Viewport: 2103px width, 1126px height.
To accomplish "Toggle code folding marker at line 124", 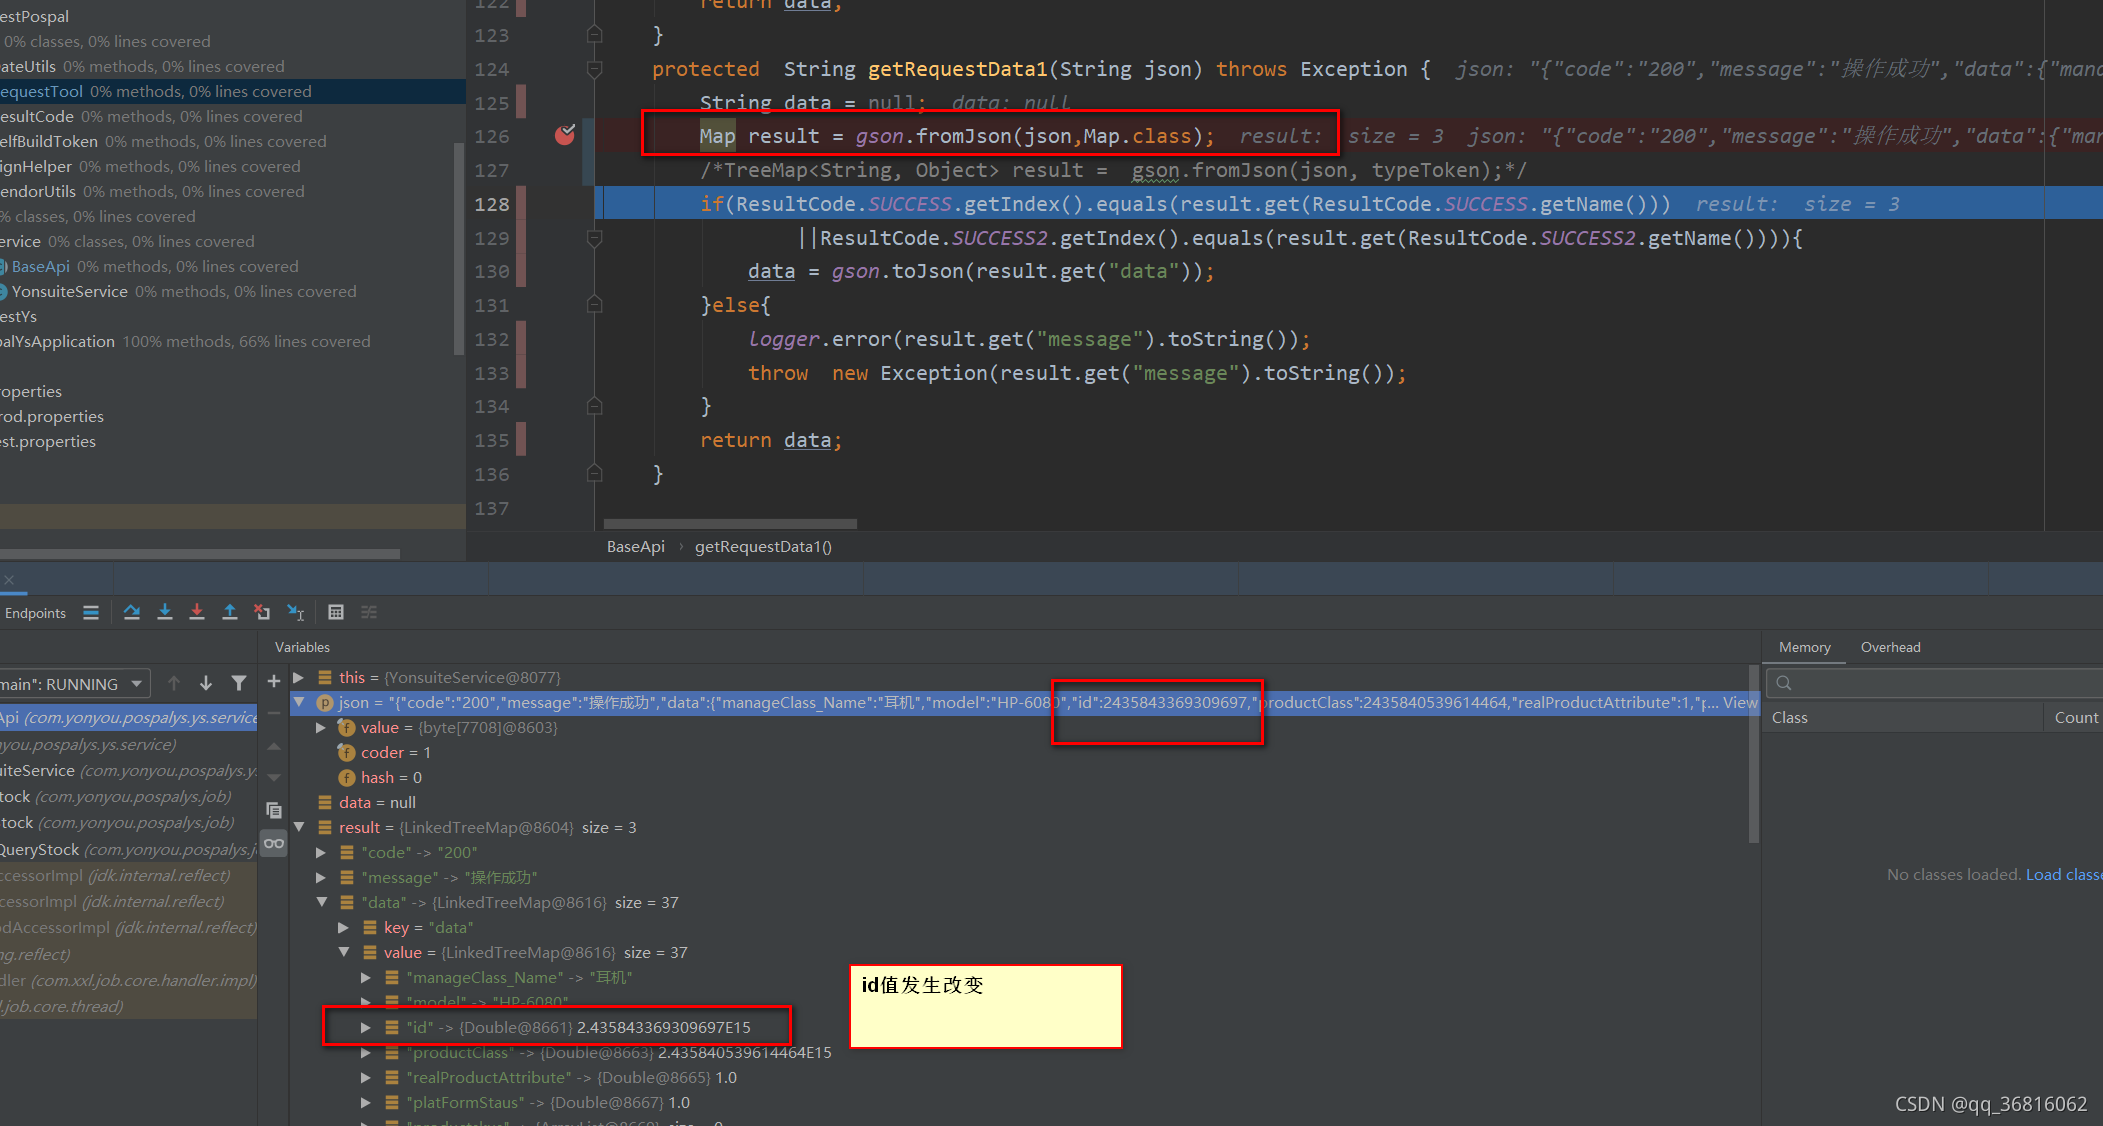I will pos(594,69).
